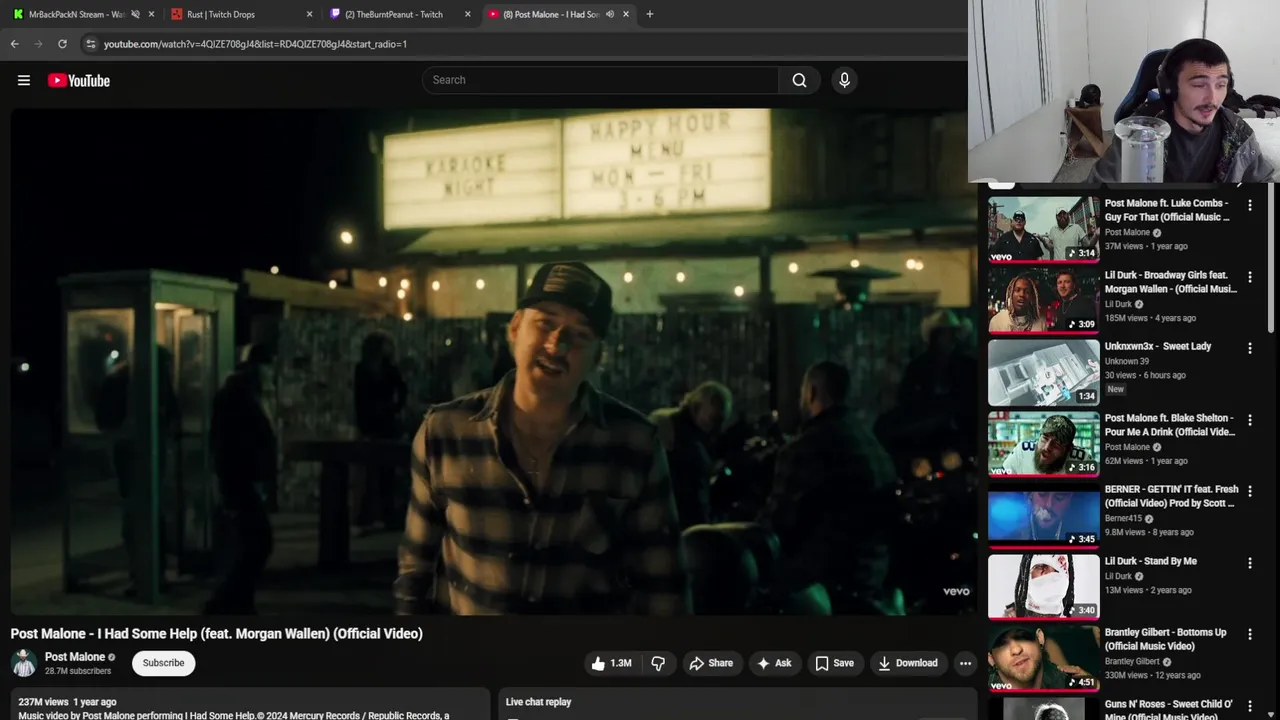This screenshot has height=720, width=1280.
Task: Like the video with thumbs up
Action: (611, 663)
